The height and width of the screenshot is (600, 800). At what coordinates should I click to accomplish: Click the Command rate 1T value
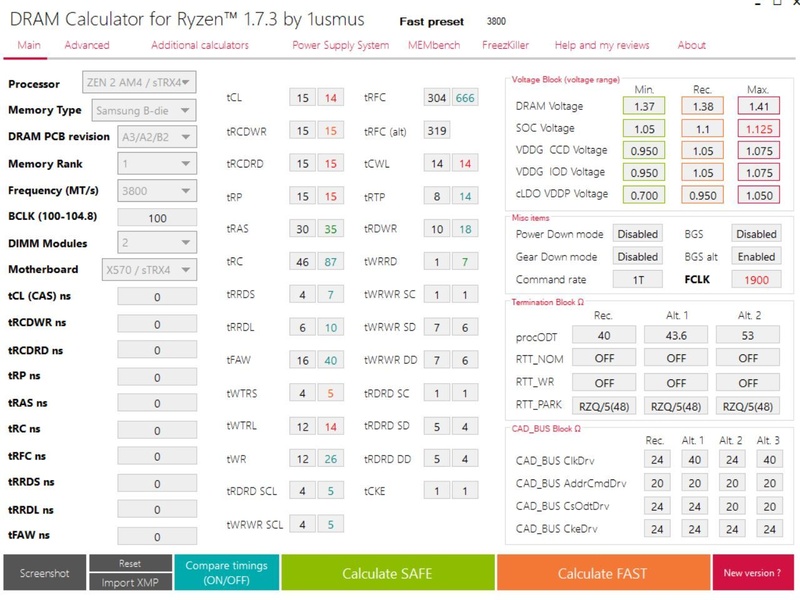638,280
